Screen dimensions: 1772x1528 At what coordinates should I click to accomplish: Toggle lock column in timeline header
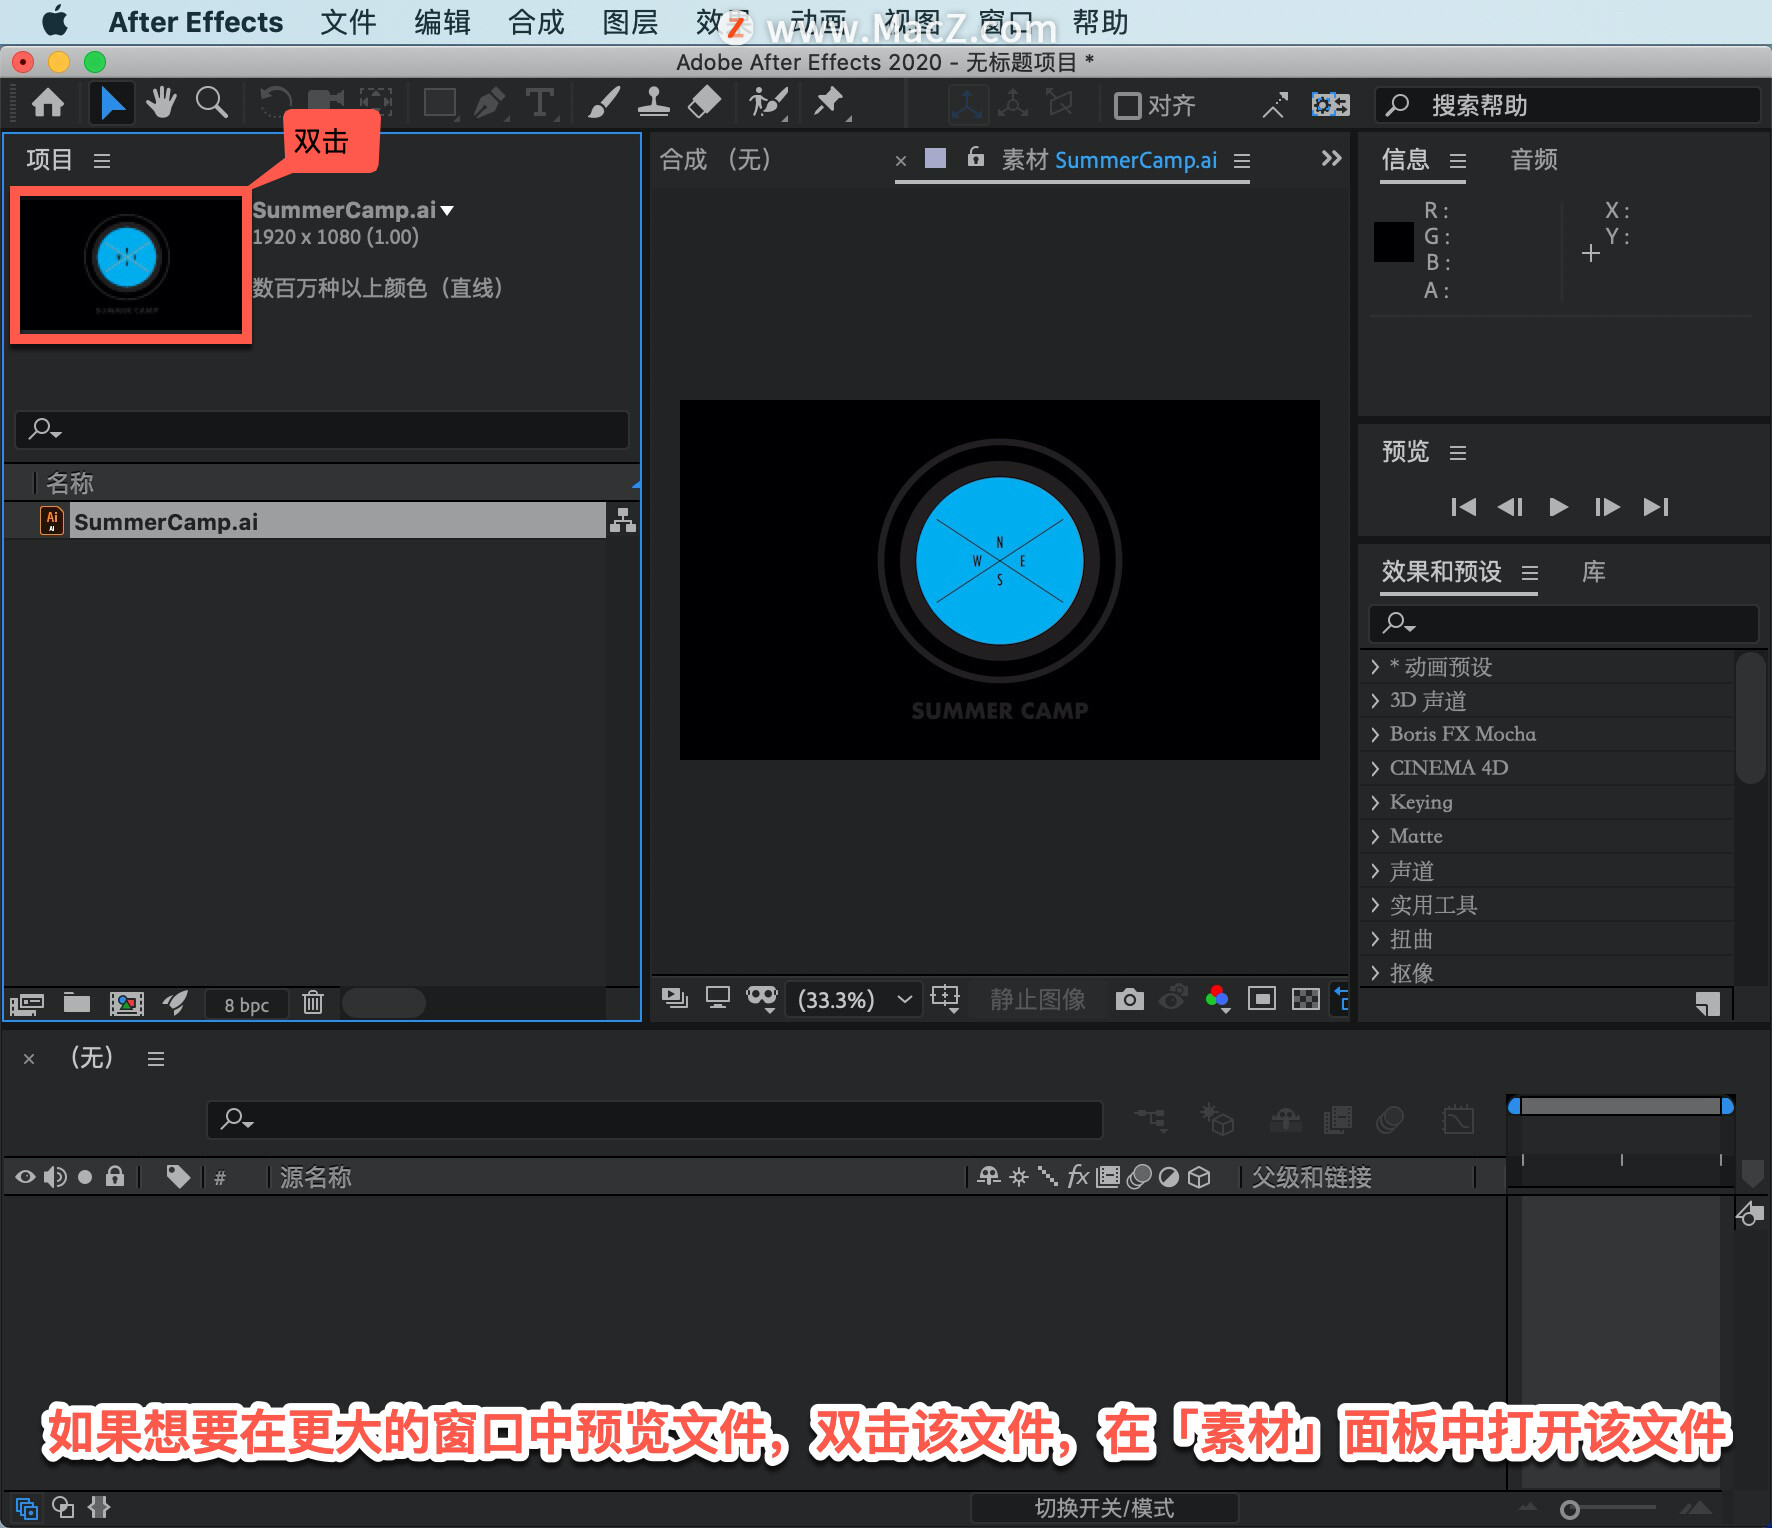[x=115, y=1176]
